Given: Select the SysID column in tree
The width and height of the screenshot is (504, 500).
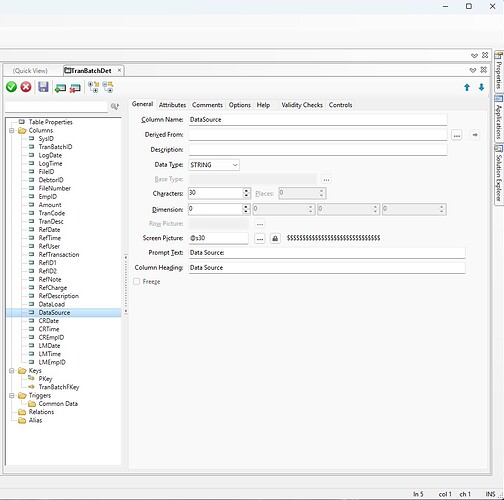Looking at the screenshot, I should point(46,139).
